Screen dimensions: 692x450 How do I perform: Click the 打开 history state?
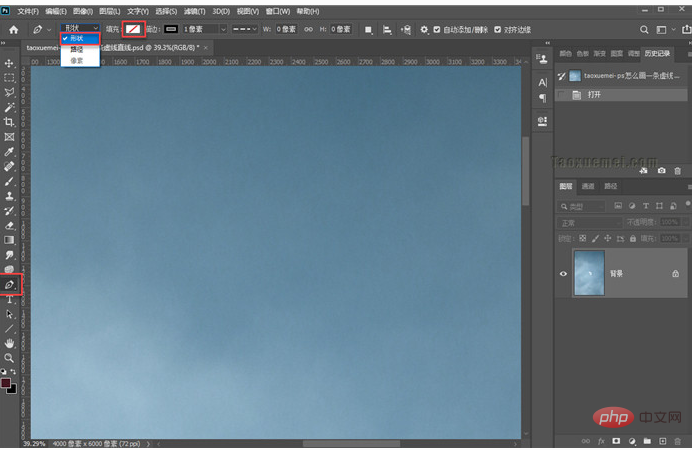(593, 95)
